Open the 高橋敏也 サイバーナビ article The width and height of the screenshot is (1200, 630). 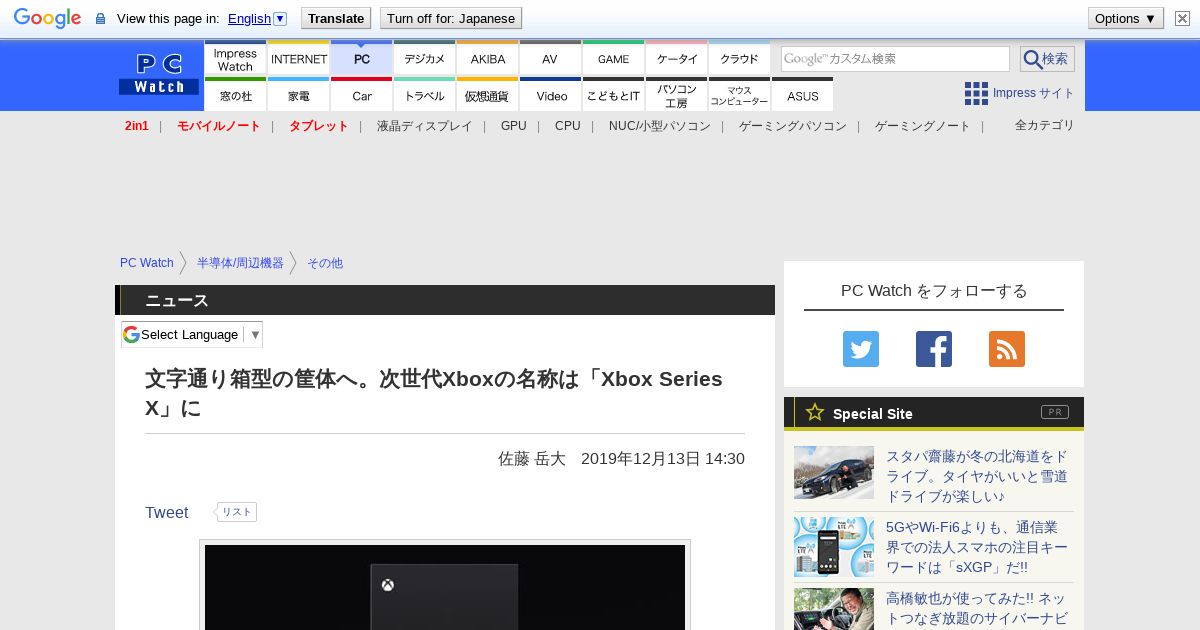(x=977, y=608)
